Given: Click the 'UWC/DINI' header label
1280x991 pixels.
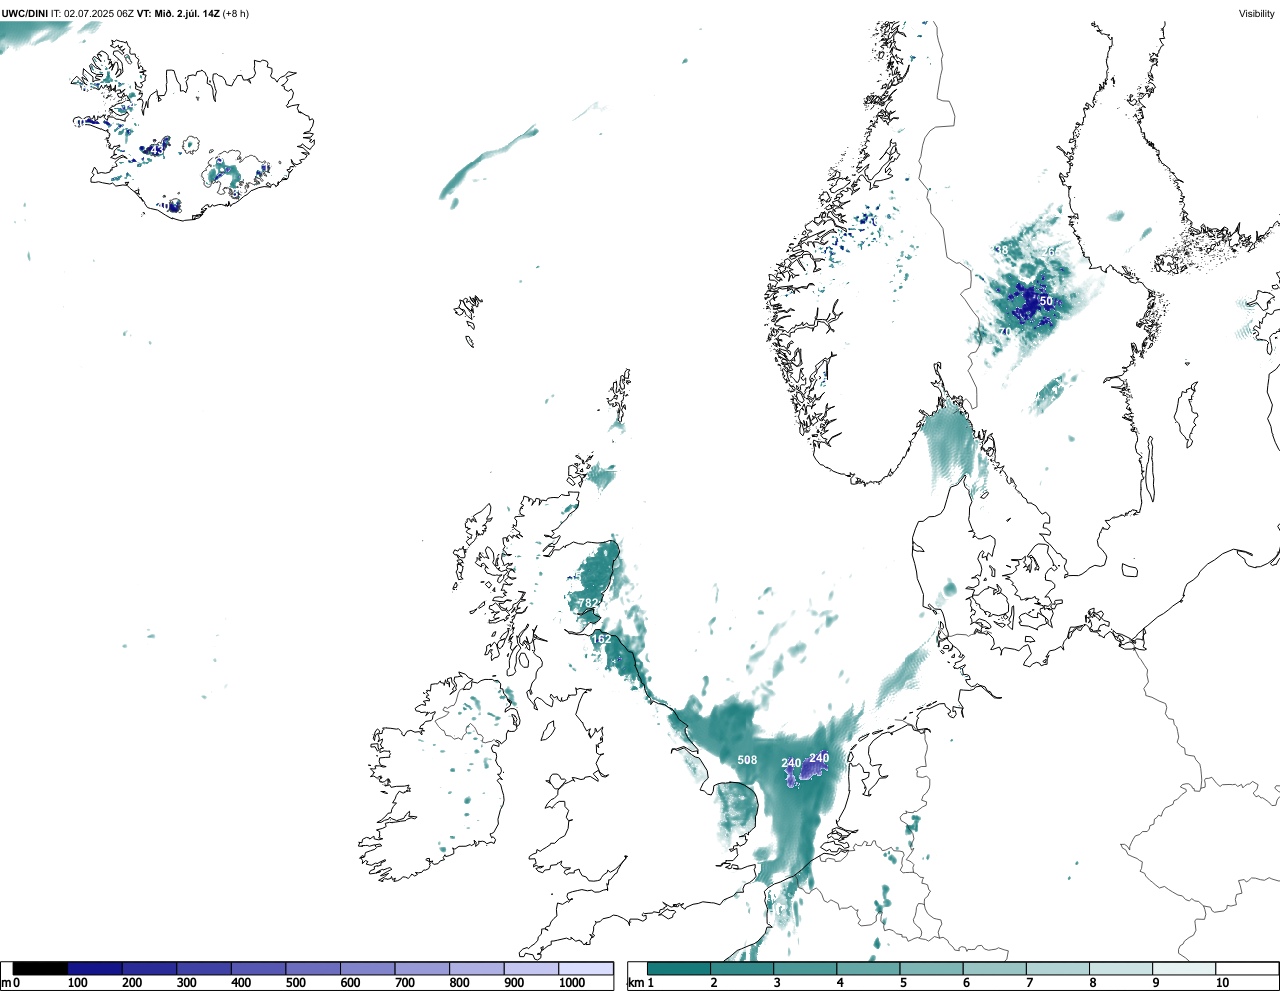Looking at the screenshot, I should [x=25, y=13].
